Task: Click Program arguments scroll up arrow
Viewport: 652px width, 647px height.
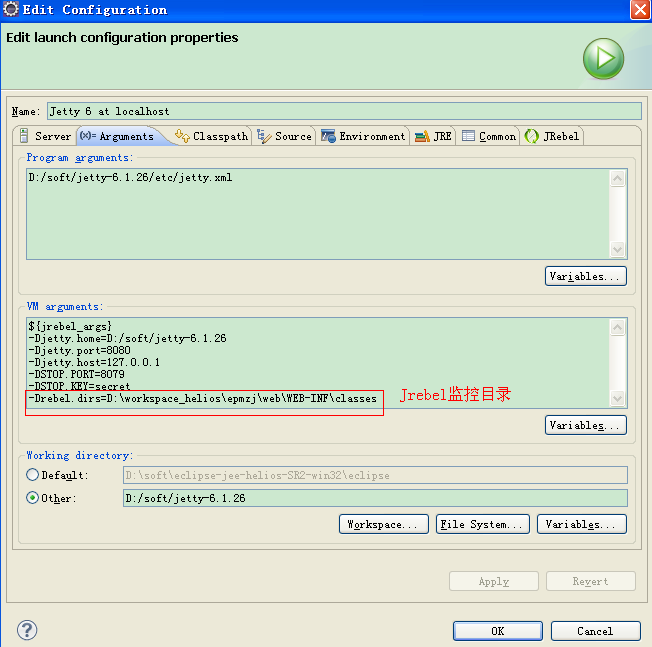Action: [x=617, y=179]
